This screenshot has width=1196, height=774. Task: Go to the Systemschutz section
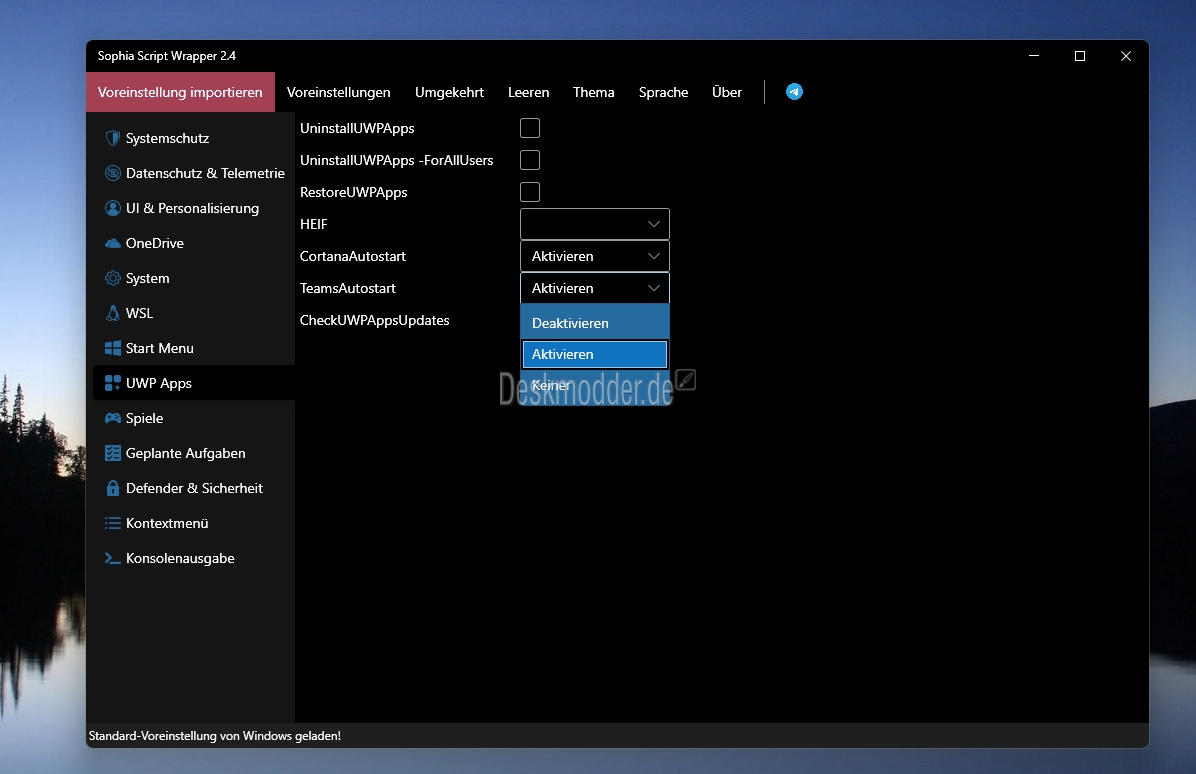click(x=194, y=138)
